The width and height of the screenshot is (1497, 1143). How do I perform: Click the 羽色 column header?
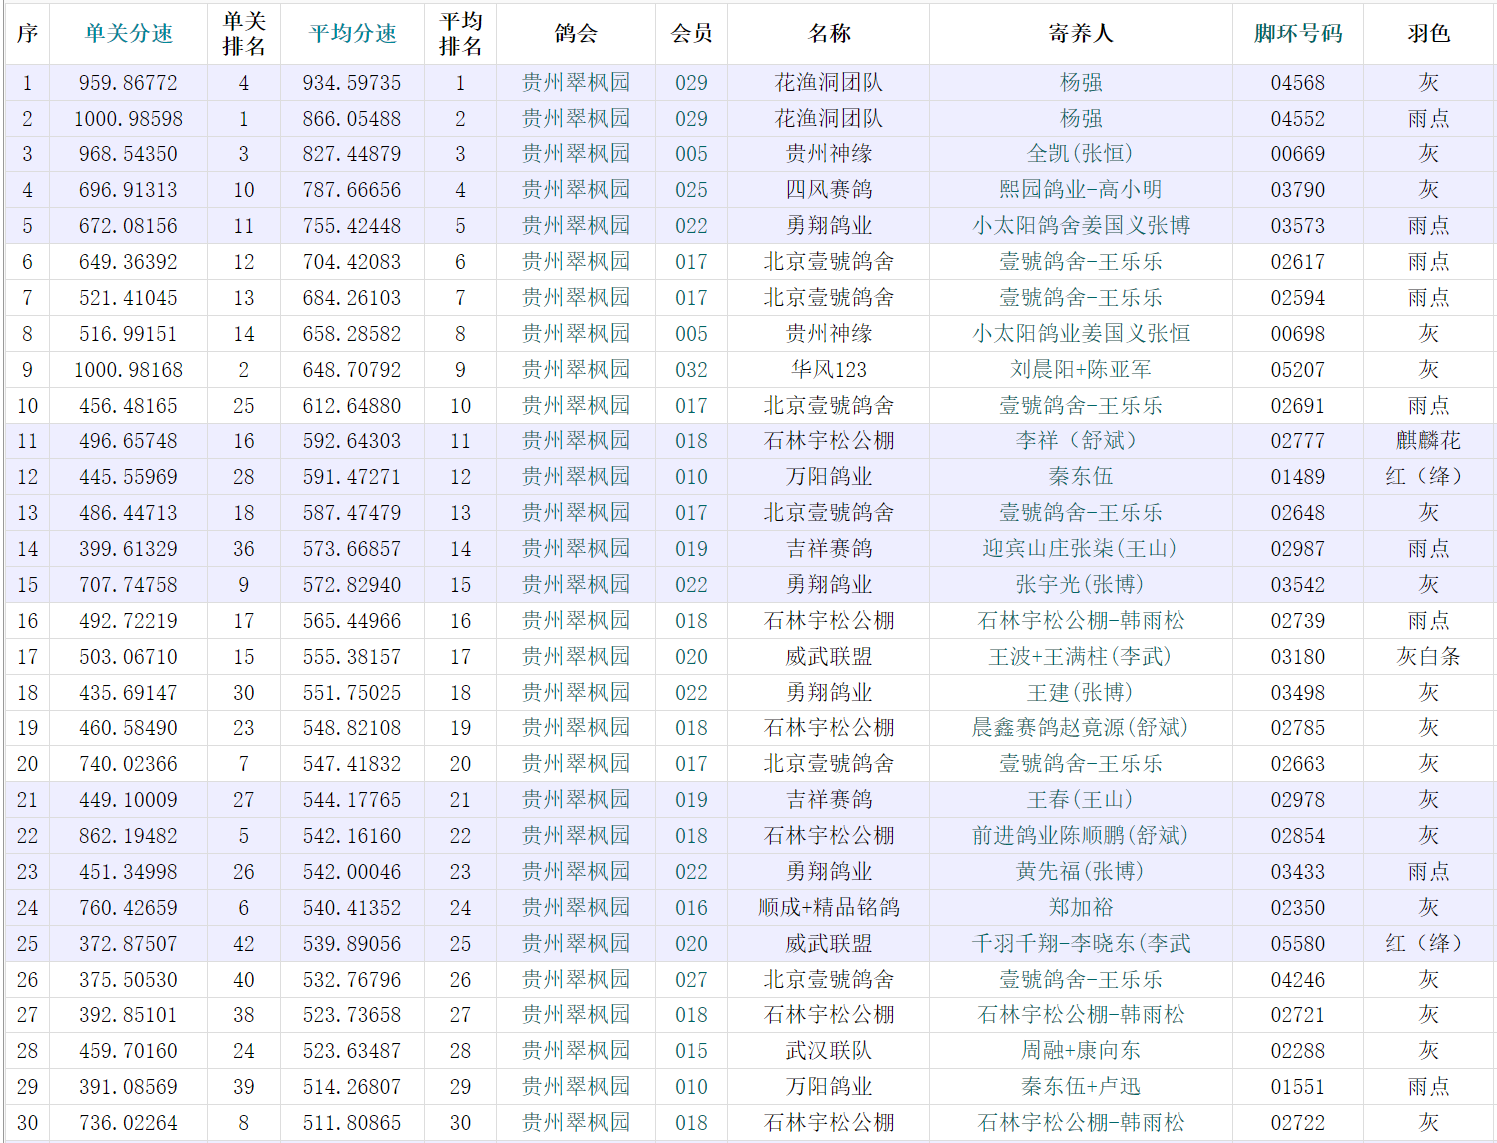point(1428,34)
